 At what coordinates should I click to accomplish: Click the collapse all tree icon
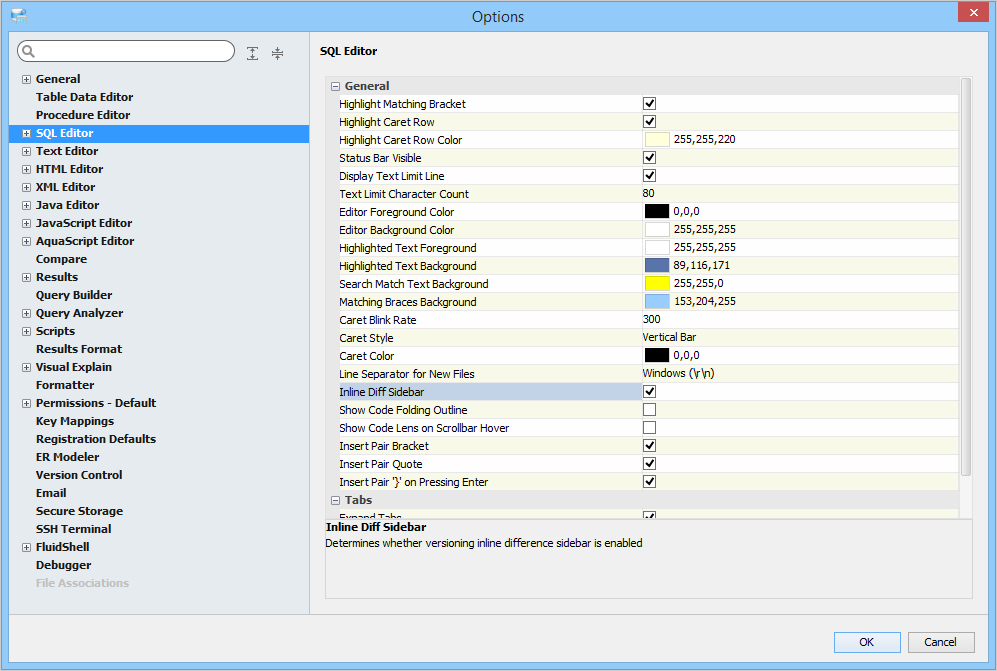(x=277, y=53)
